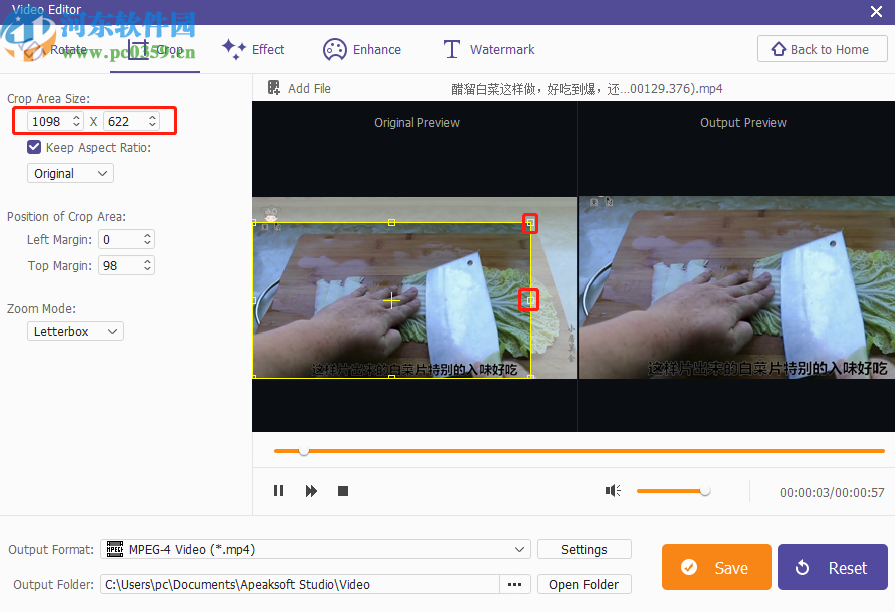
Task: Pause the video playback
Action: (278, 490)
